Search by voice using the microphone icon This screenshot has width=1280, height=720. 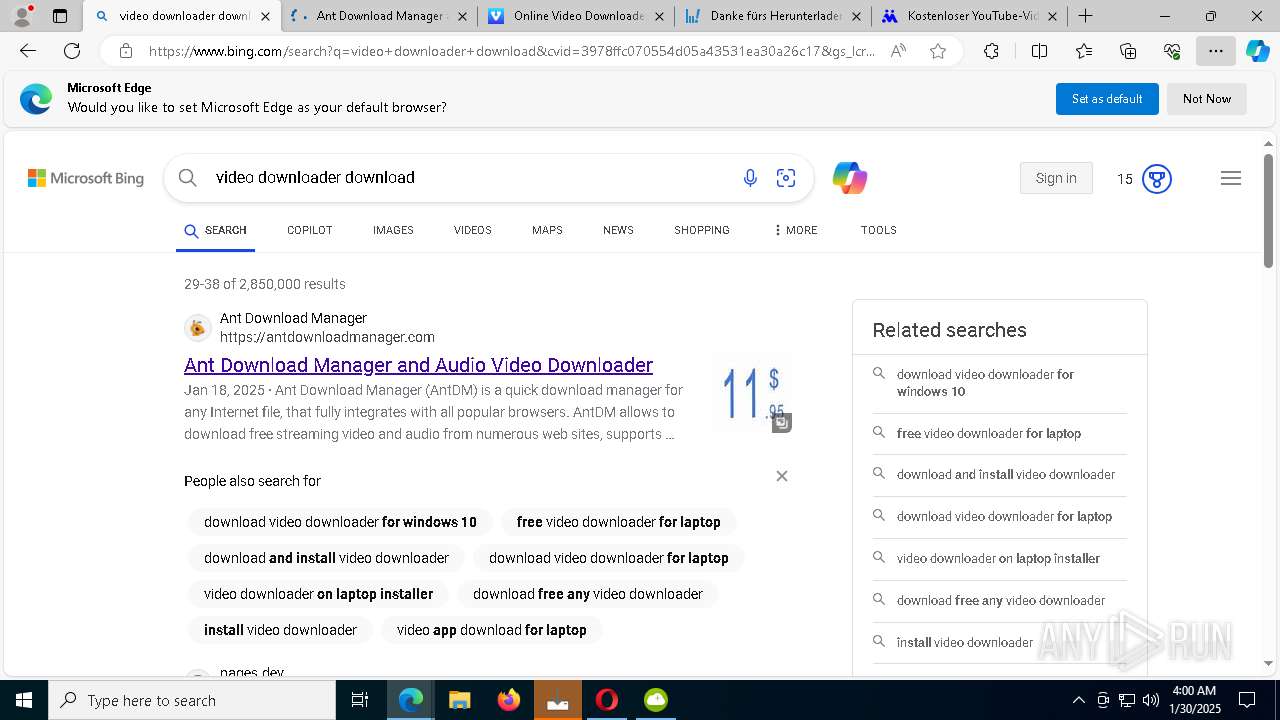750,178
